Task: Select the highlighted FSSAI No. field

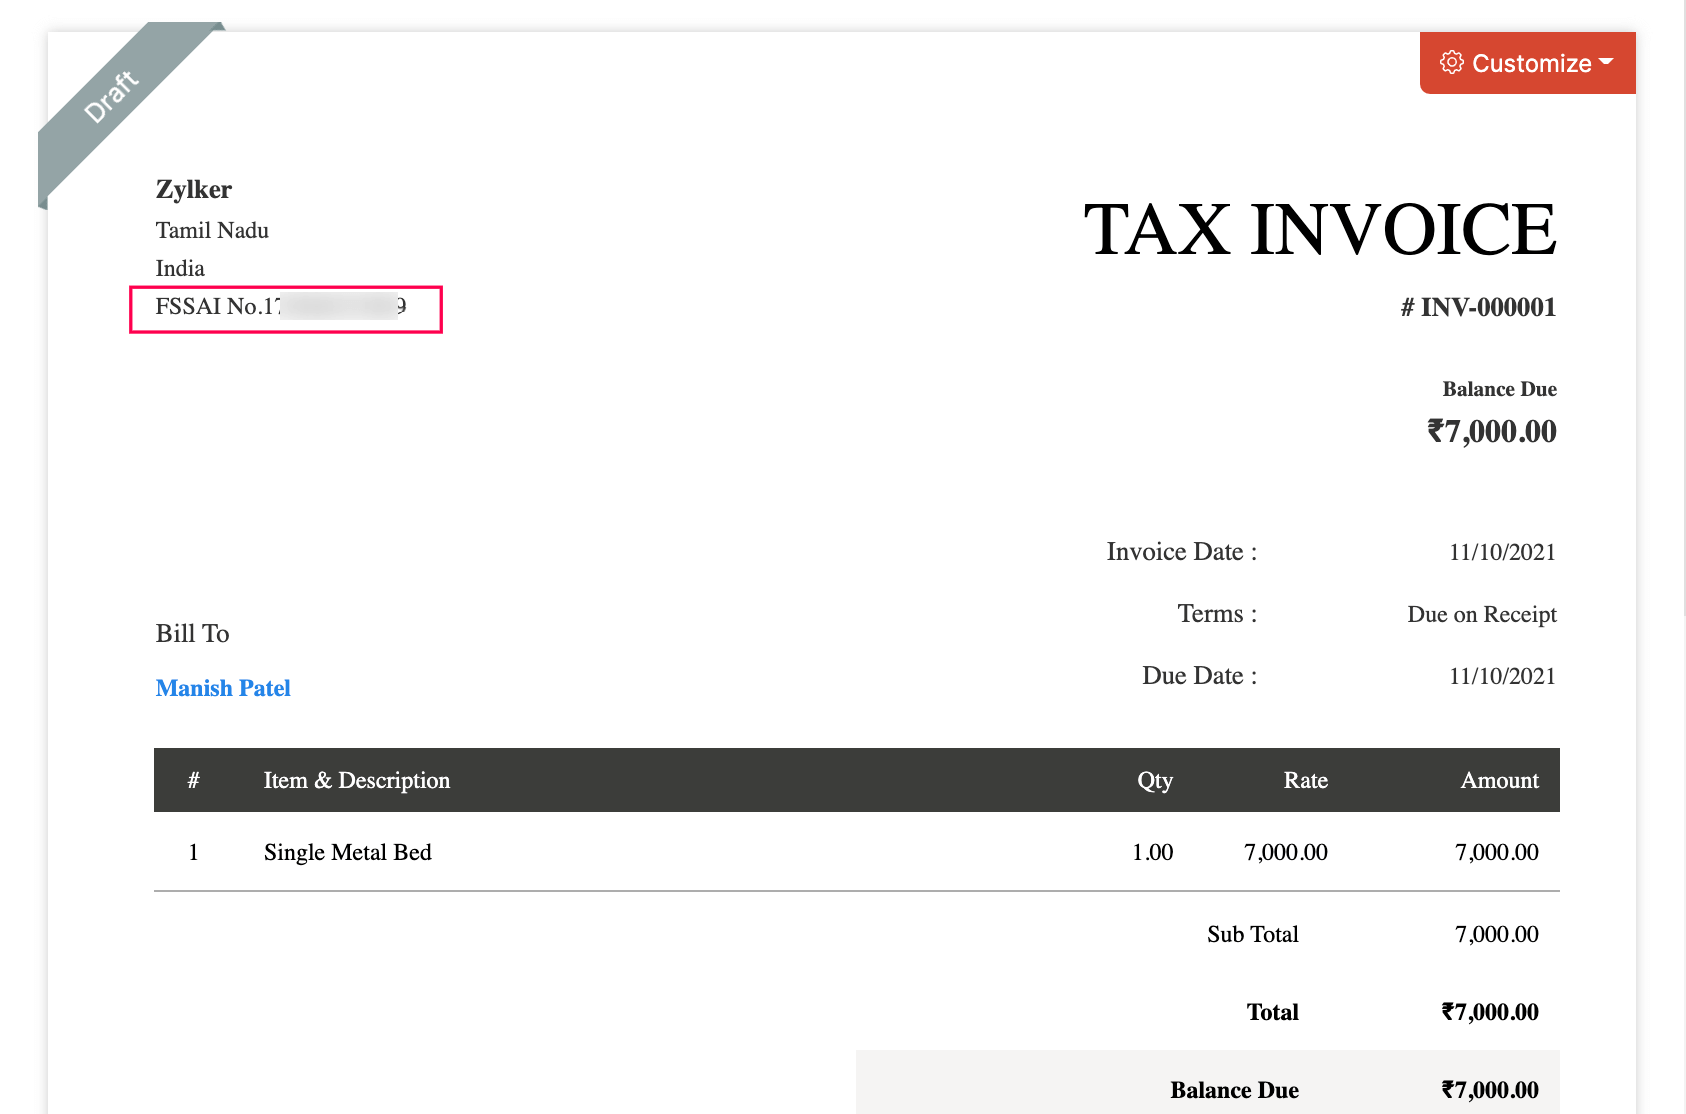Action: pyautogui.click(x=283, y=308)
